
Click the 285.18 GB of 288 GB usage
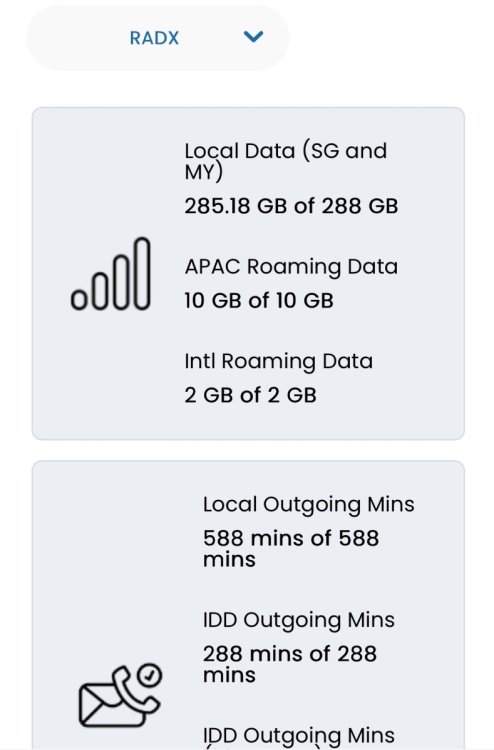click(291, 206)
